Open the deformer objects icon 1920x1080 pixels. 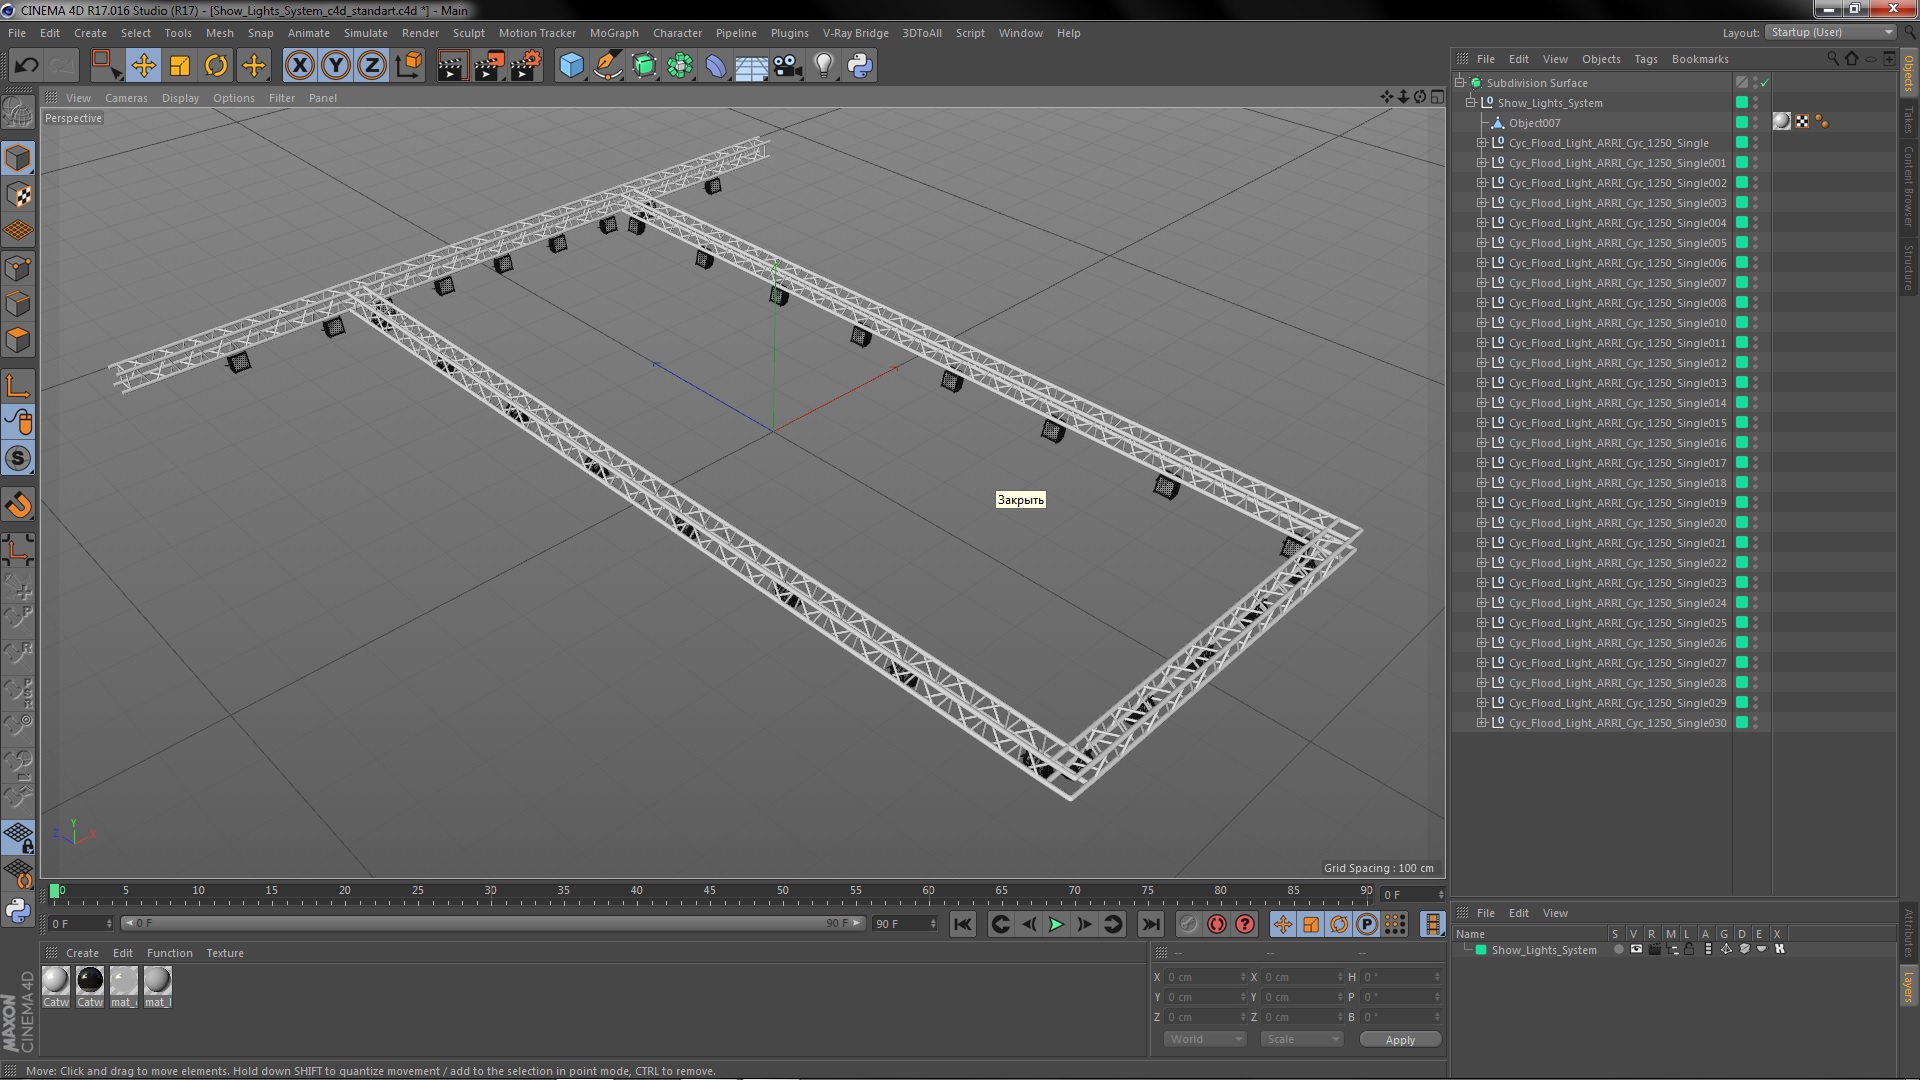click(x=716, y=66)
